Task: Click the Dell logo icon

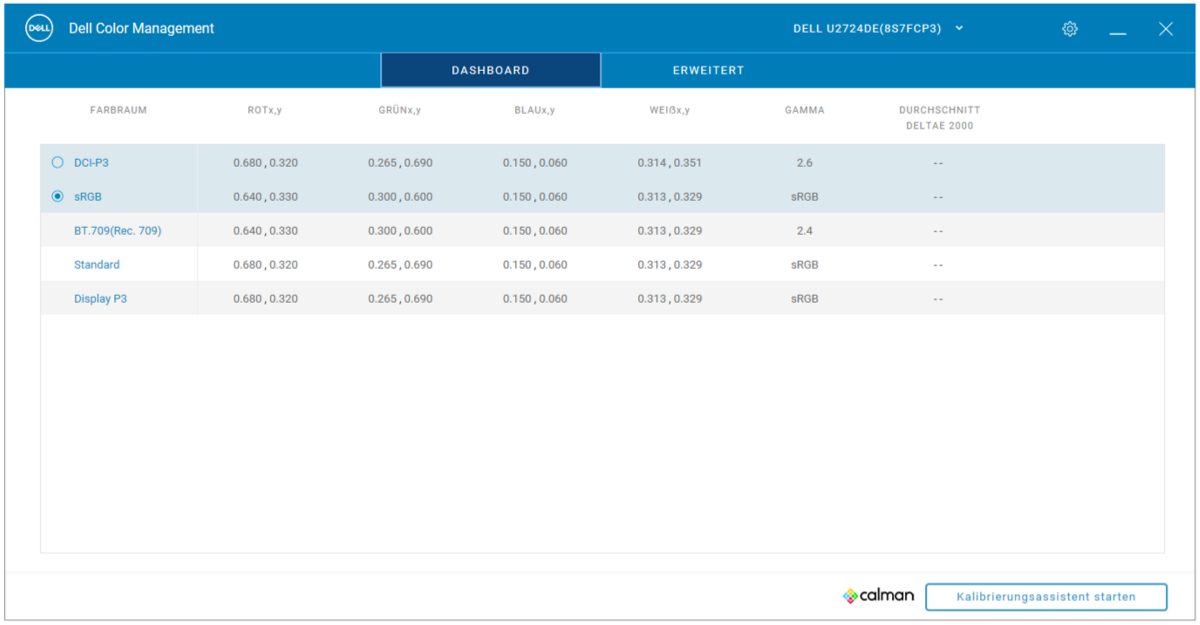Action: [39, 29]
